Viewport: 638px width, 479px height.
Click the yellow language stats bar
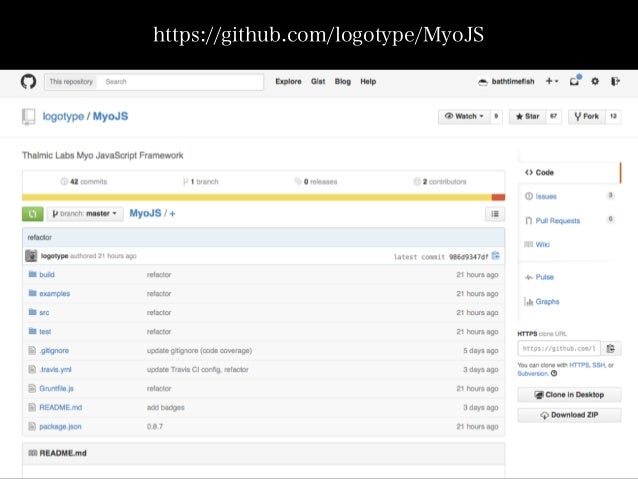257,197
